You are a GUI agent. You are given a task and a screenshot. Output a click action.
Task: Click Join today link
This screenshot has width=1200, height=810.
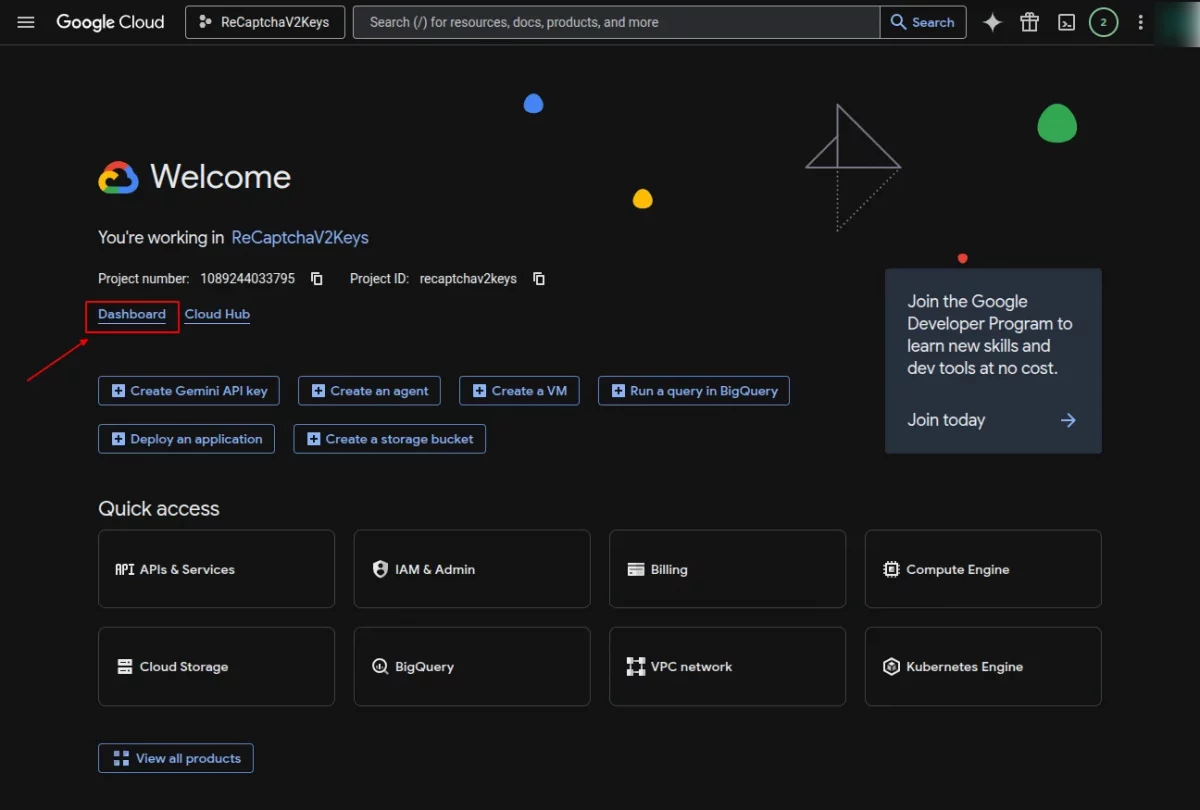click(946, 420)
